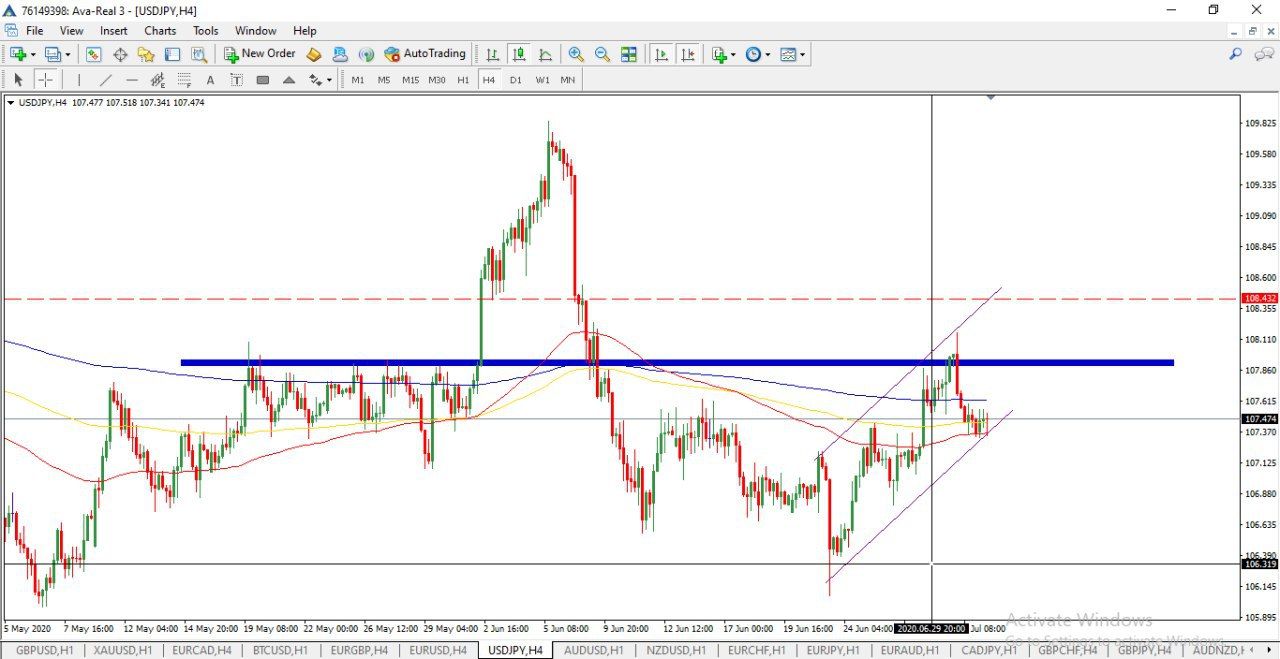
Task: Open the signals icon with green waves
Action: 366,54
